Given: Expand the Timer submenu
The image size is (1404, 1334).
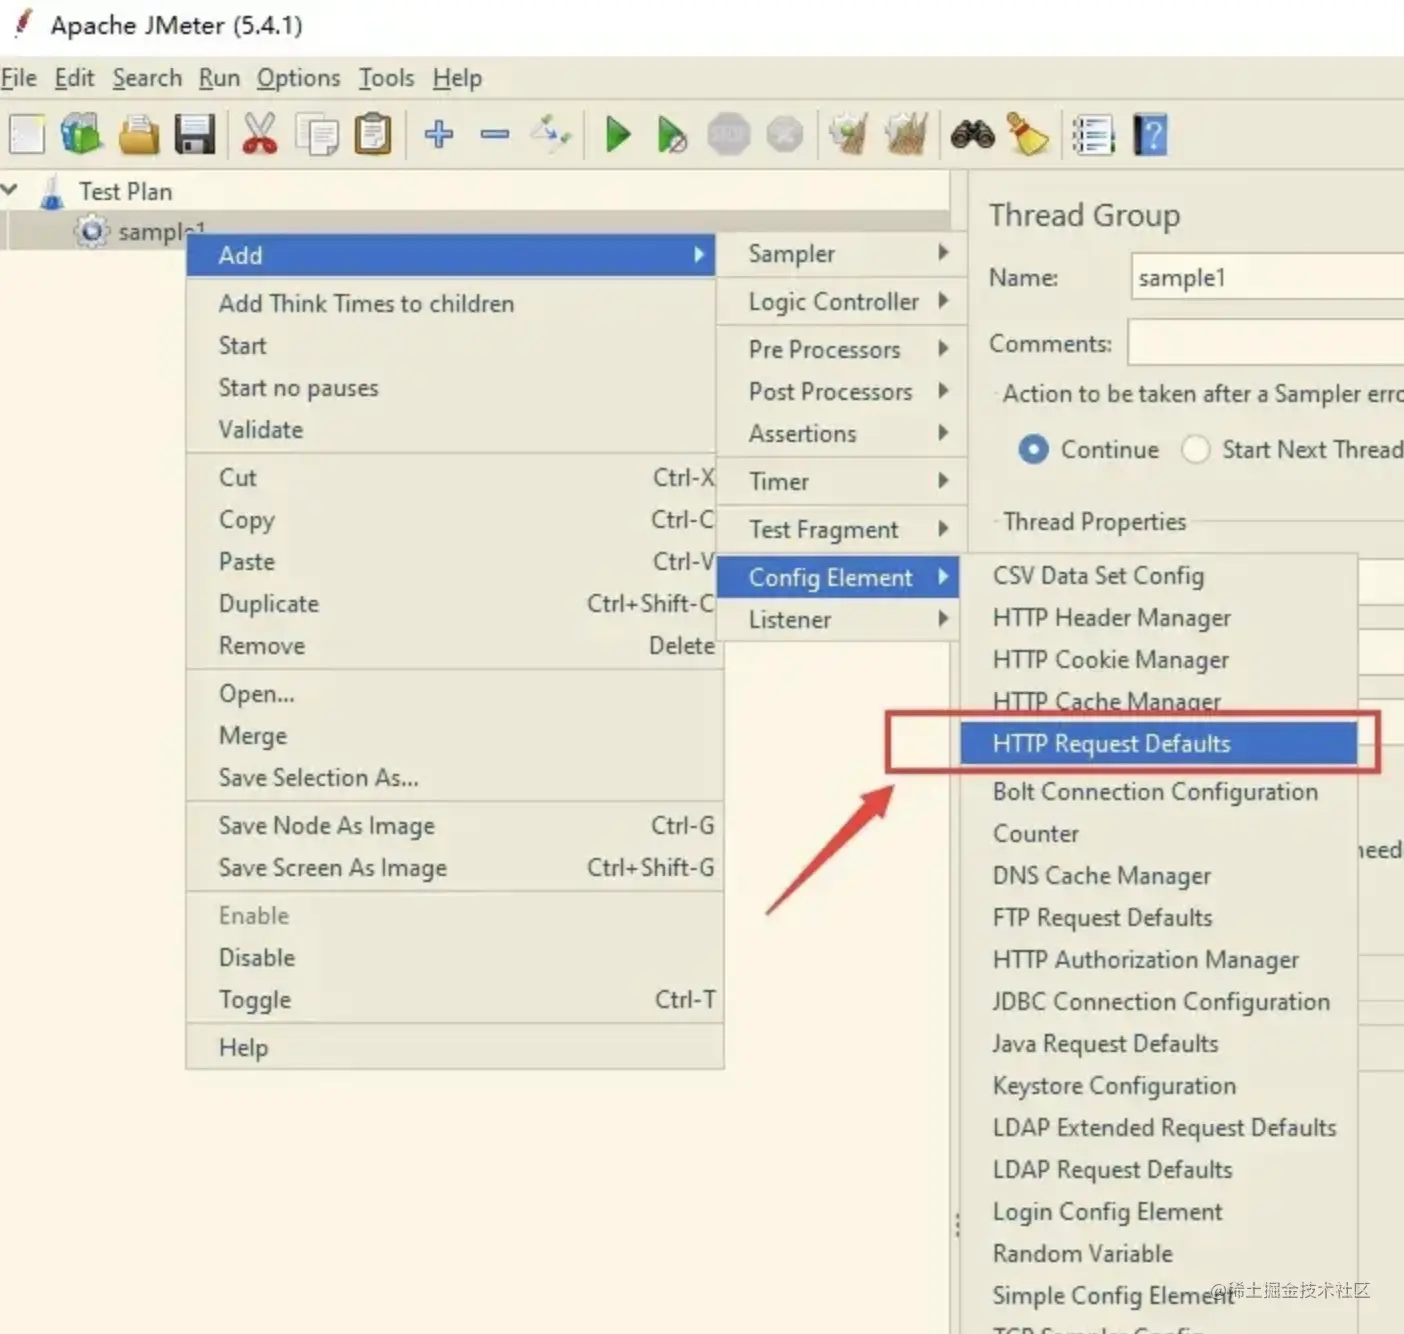Looking at the screenshot, I should 842,481.
